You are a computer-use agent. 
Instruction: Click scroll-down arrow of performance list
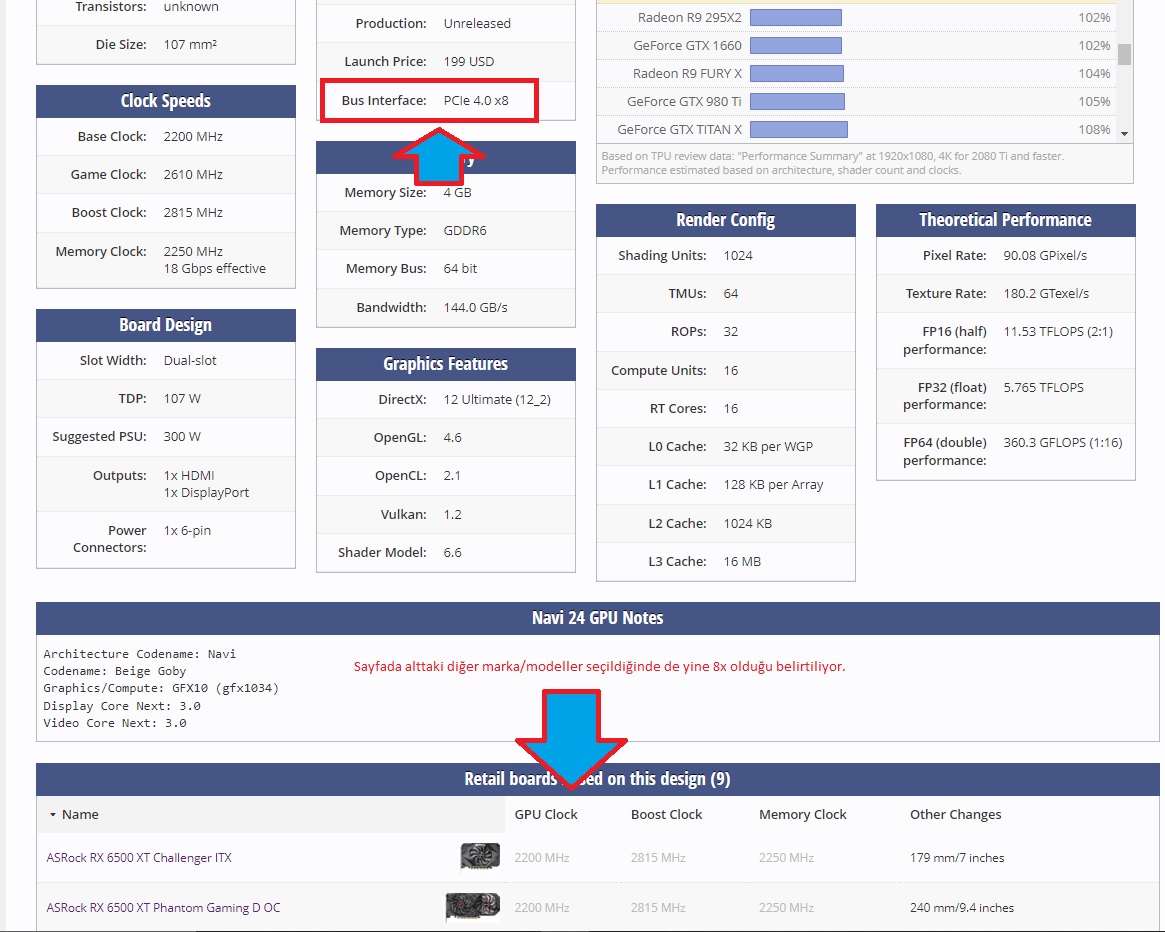click(1125, 134)
